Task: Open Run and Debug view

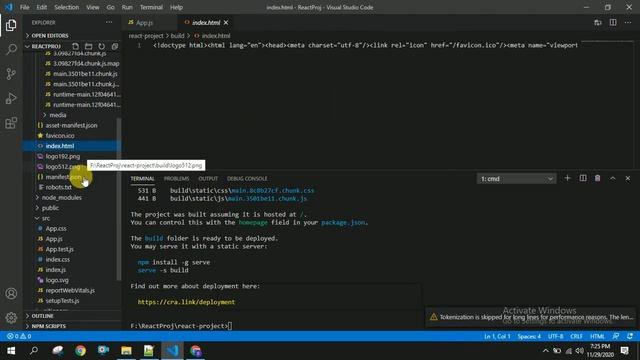Action: click(x=11, y=98)
